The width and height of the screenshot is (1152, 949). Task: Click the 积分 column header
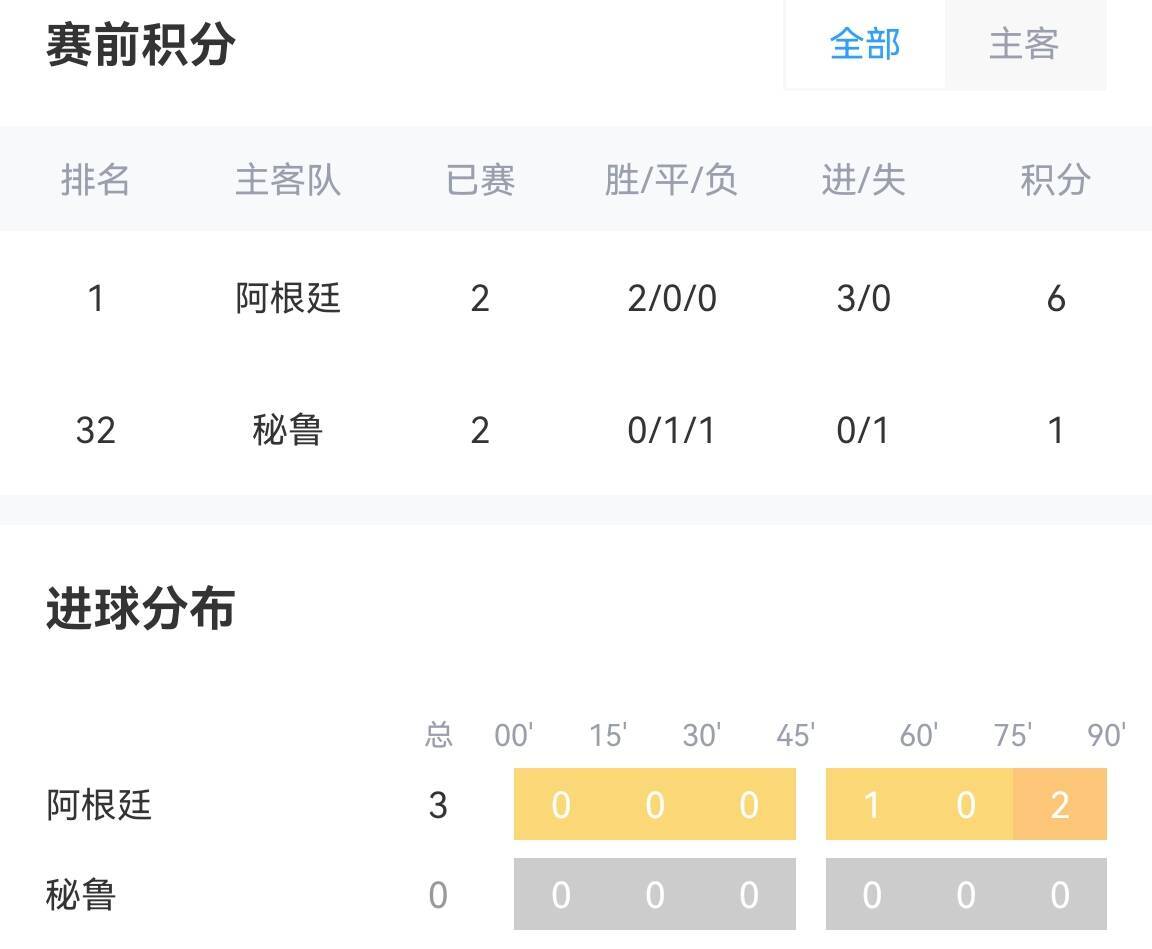(1055, 180)
